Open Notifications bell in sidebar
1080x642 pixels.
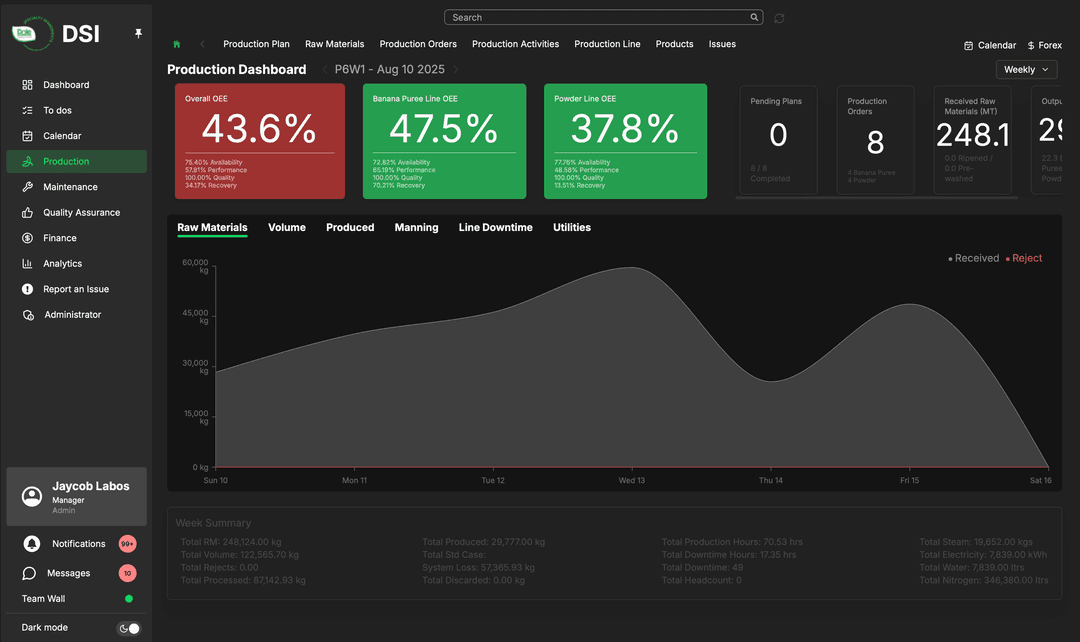click(32, 544)
